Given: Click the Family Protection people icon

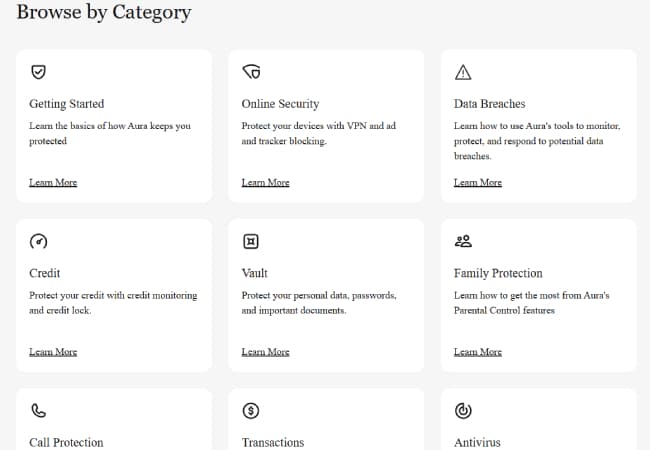Looking at the screenshot, I should pos(463,241).
